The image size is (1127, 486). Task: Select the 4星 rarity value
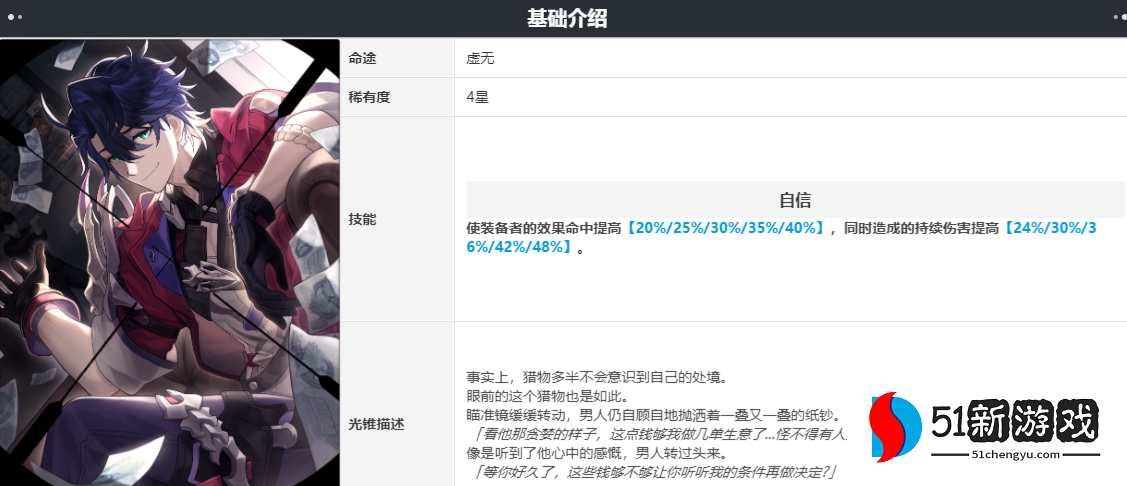[477, 98]
